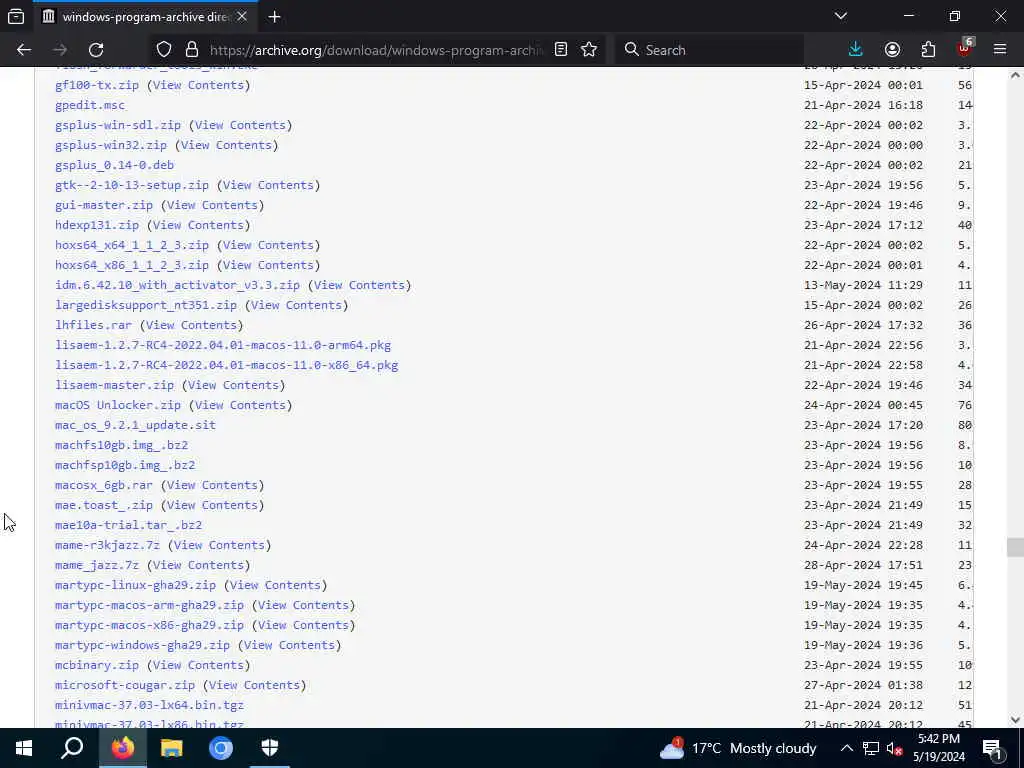
Task: Click the archive.org URL address bar
Action: tap(376, 50)
